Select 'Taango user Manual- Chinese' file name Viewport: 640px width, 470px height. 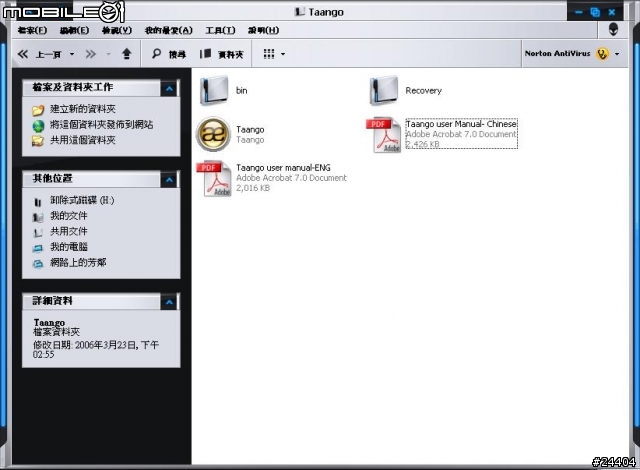(x=461, y=124)
